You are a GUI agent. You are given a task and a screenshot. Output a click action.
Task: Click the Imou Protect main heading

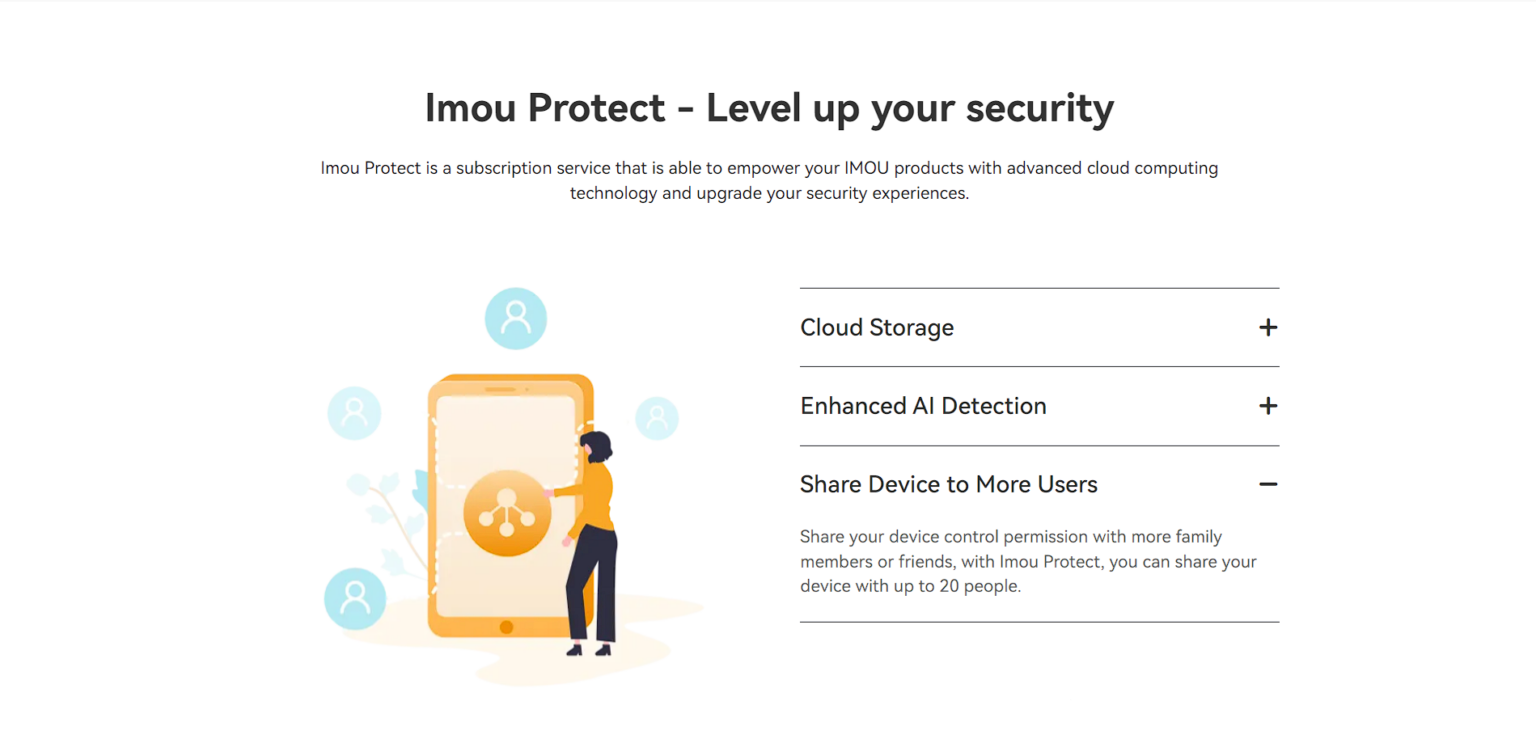[769, 108]
